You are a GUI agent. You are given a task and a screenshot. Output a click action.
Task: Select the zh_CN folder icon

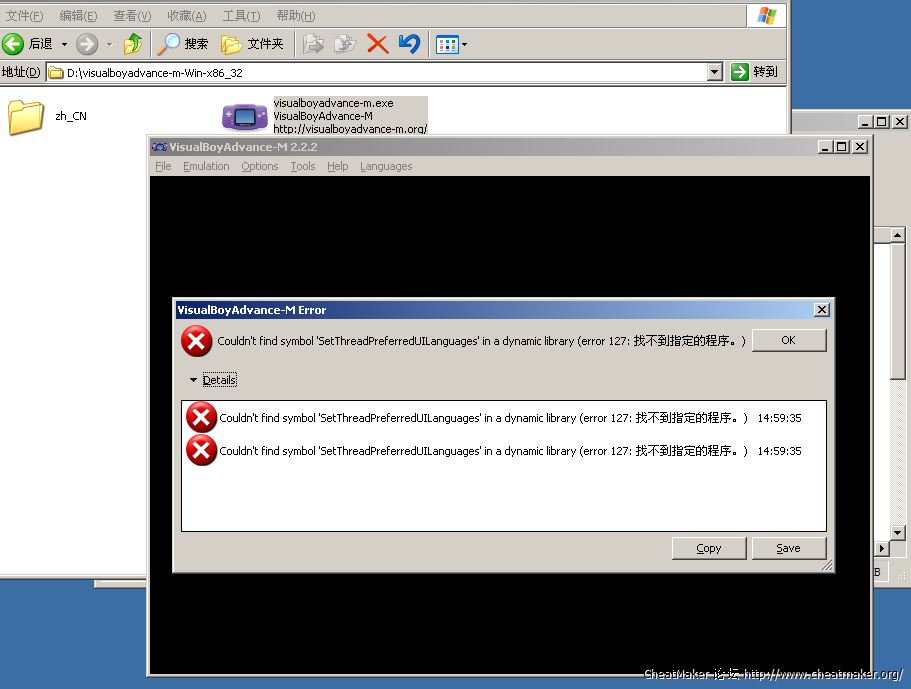pyautogui.click(x=26, y=117)
